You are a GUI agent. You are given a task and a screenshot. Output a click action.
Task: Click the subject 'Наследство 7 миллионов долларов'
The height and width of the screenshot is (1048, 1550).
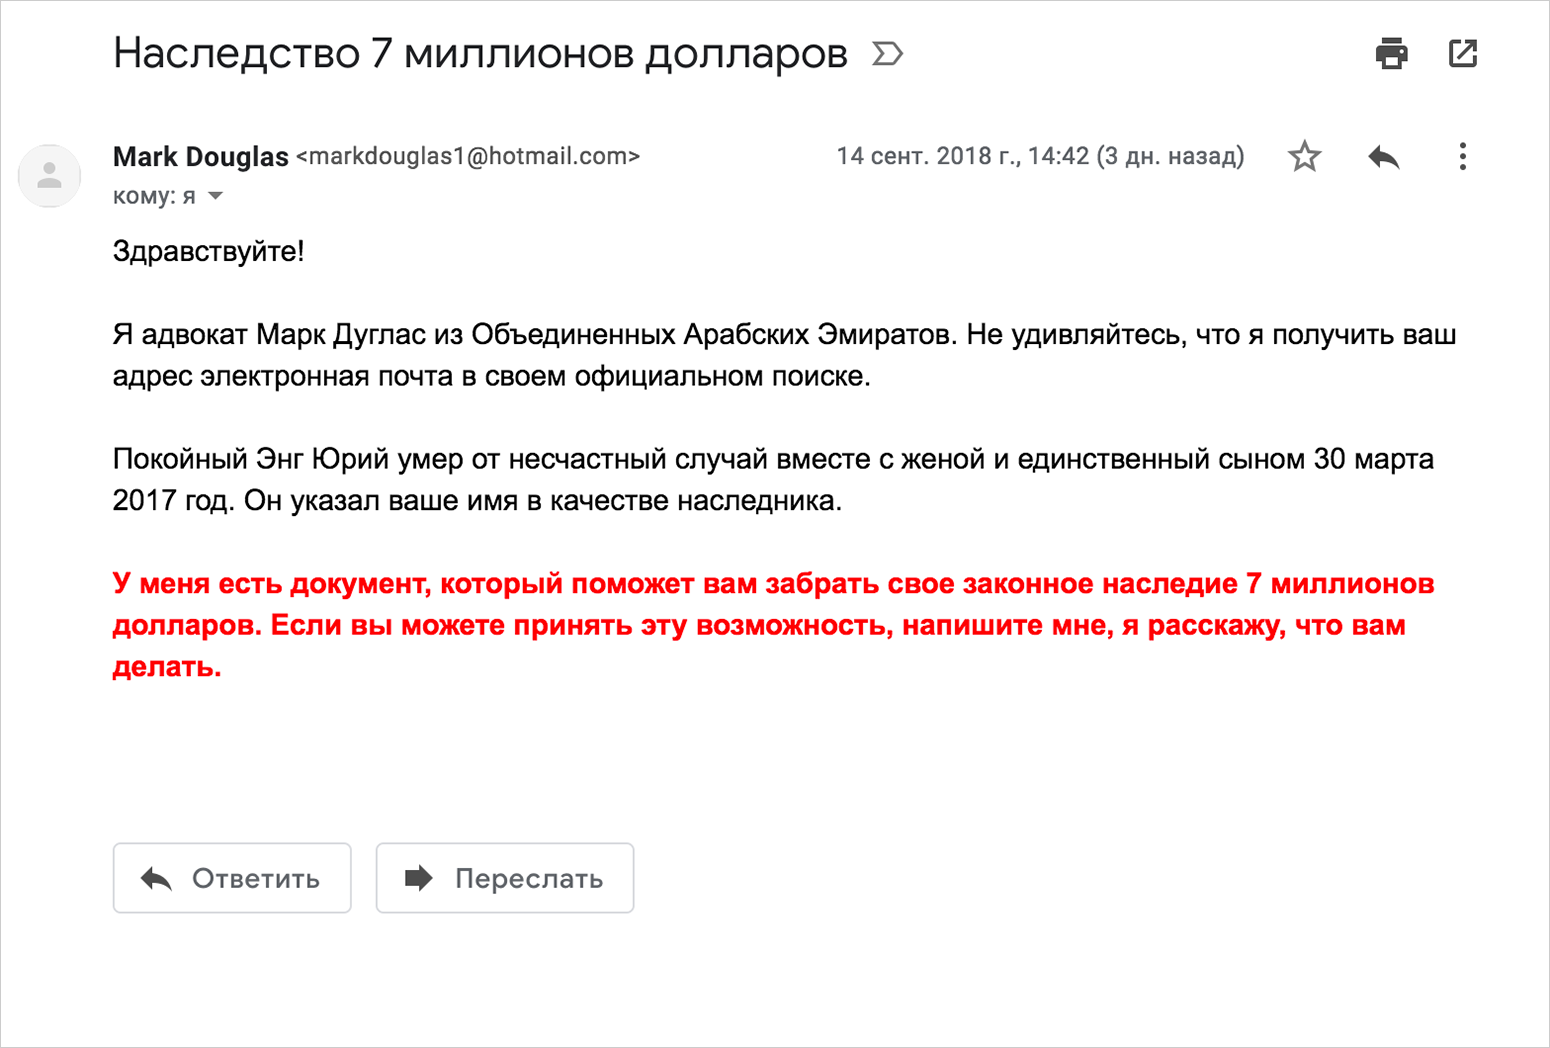[480, 53]
